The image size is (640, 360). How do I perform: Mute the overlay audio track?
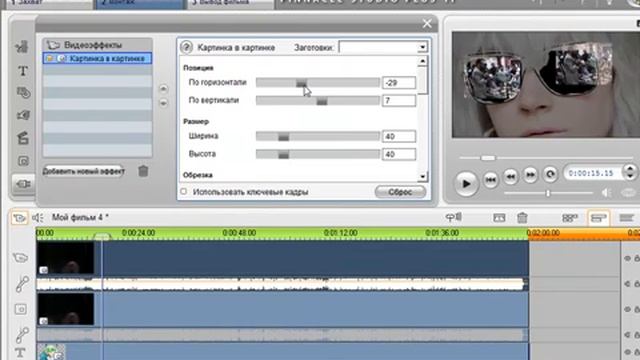tap(627, 335)
